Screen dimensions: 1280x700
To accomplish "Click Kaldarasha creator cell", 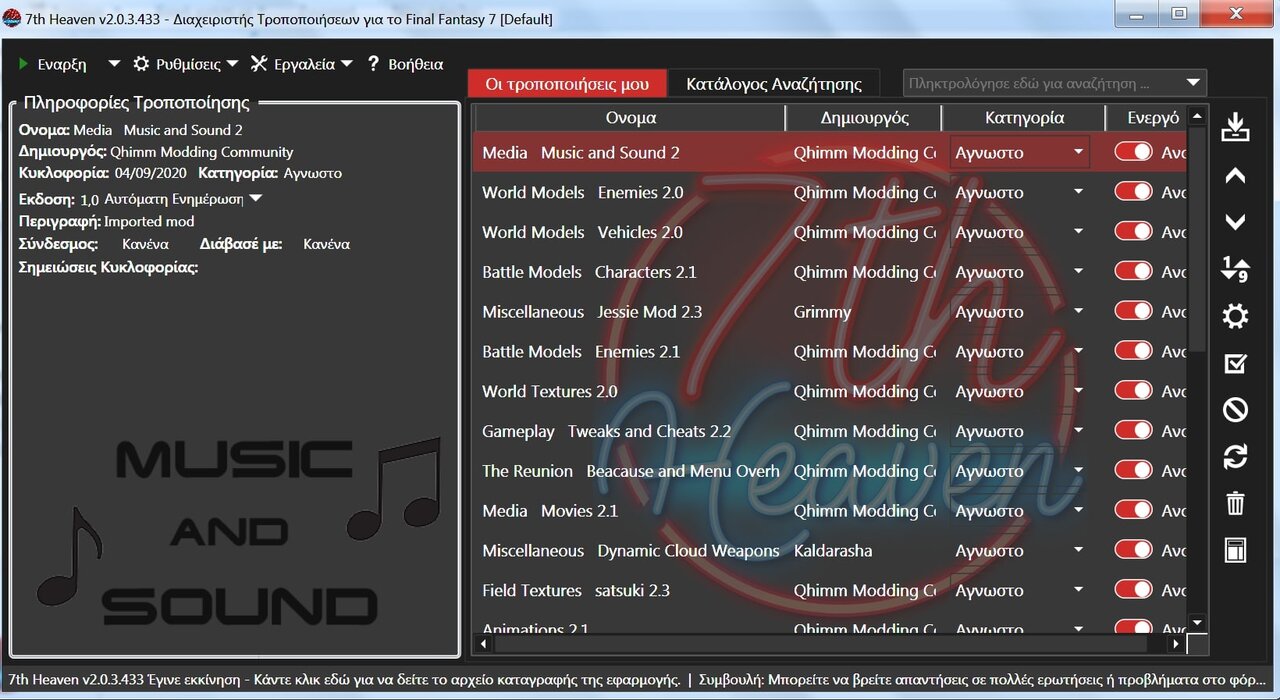I will click(x=832, y=551).
